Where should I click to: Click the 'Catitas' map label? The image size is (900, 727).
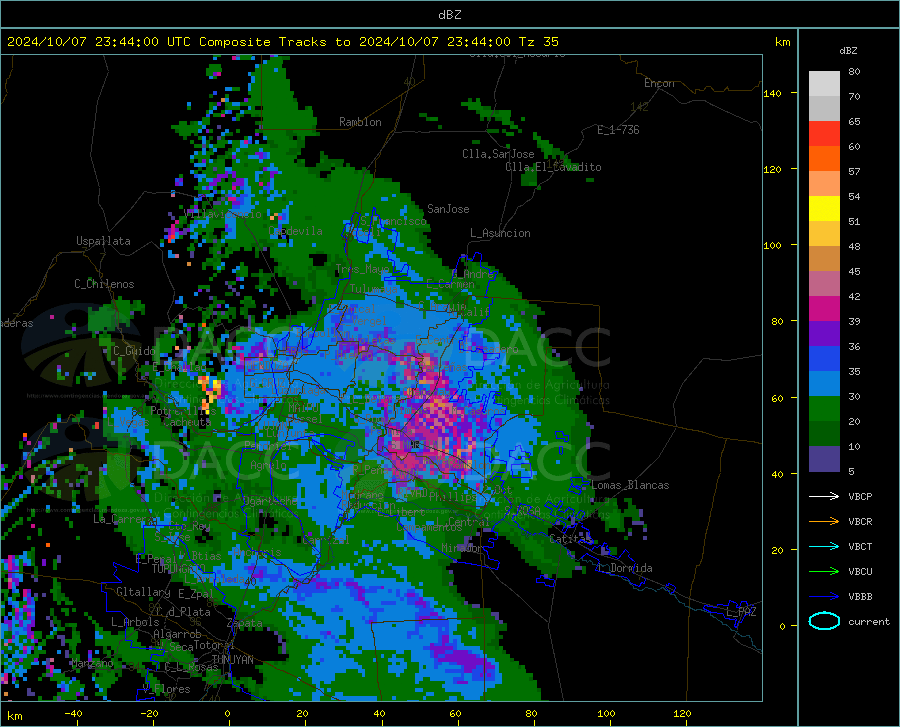[570, 539]
